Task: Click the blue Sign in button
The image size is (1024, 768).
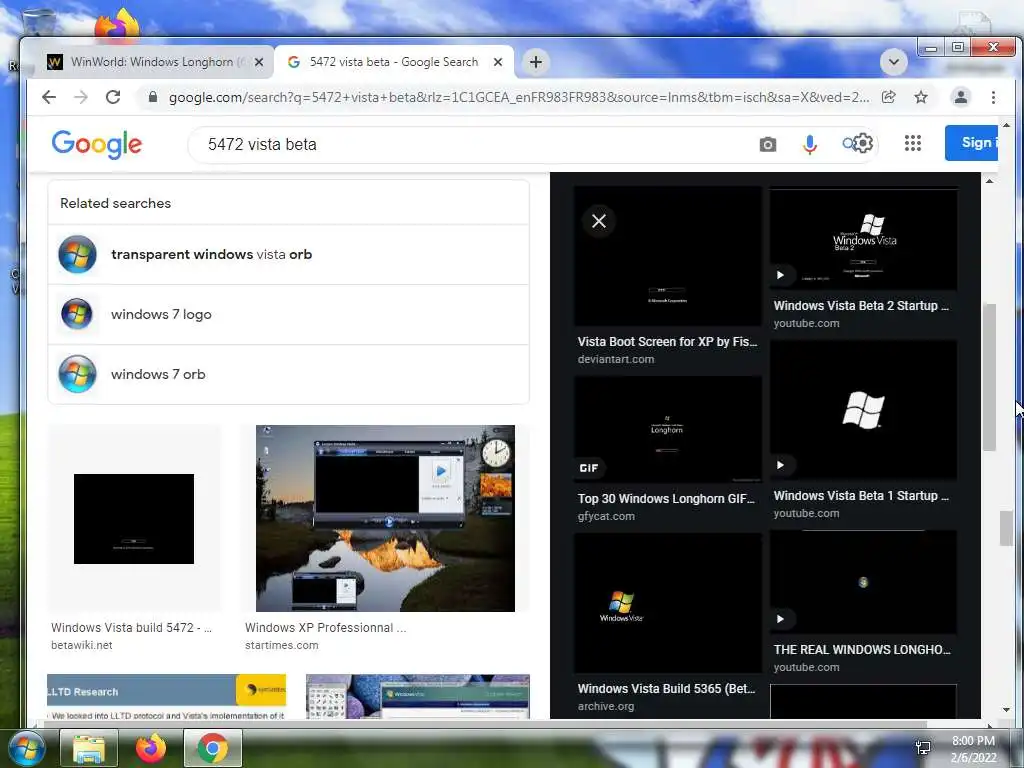Action: pos(971,142)
